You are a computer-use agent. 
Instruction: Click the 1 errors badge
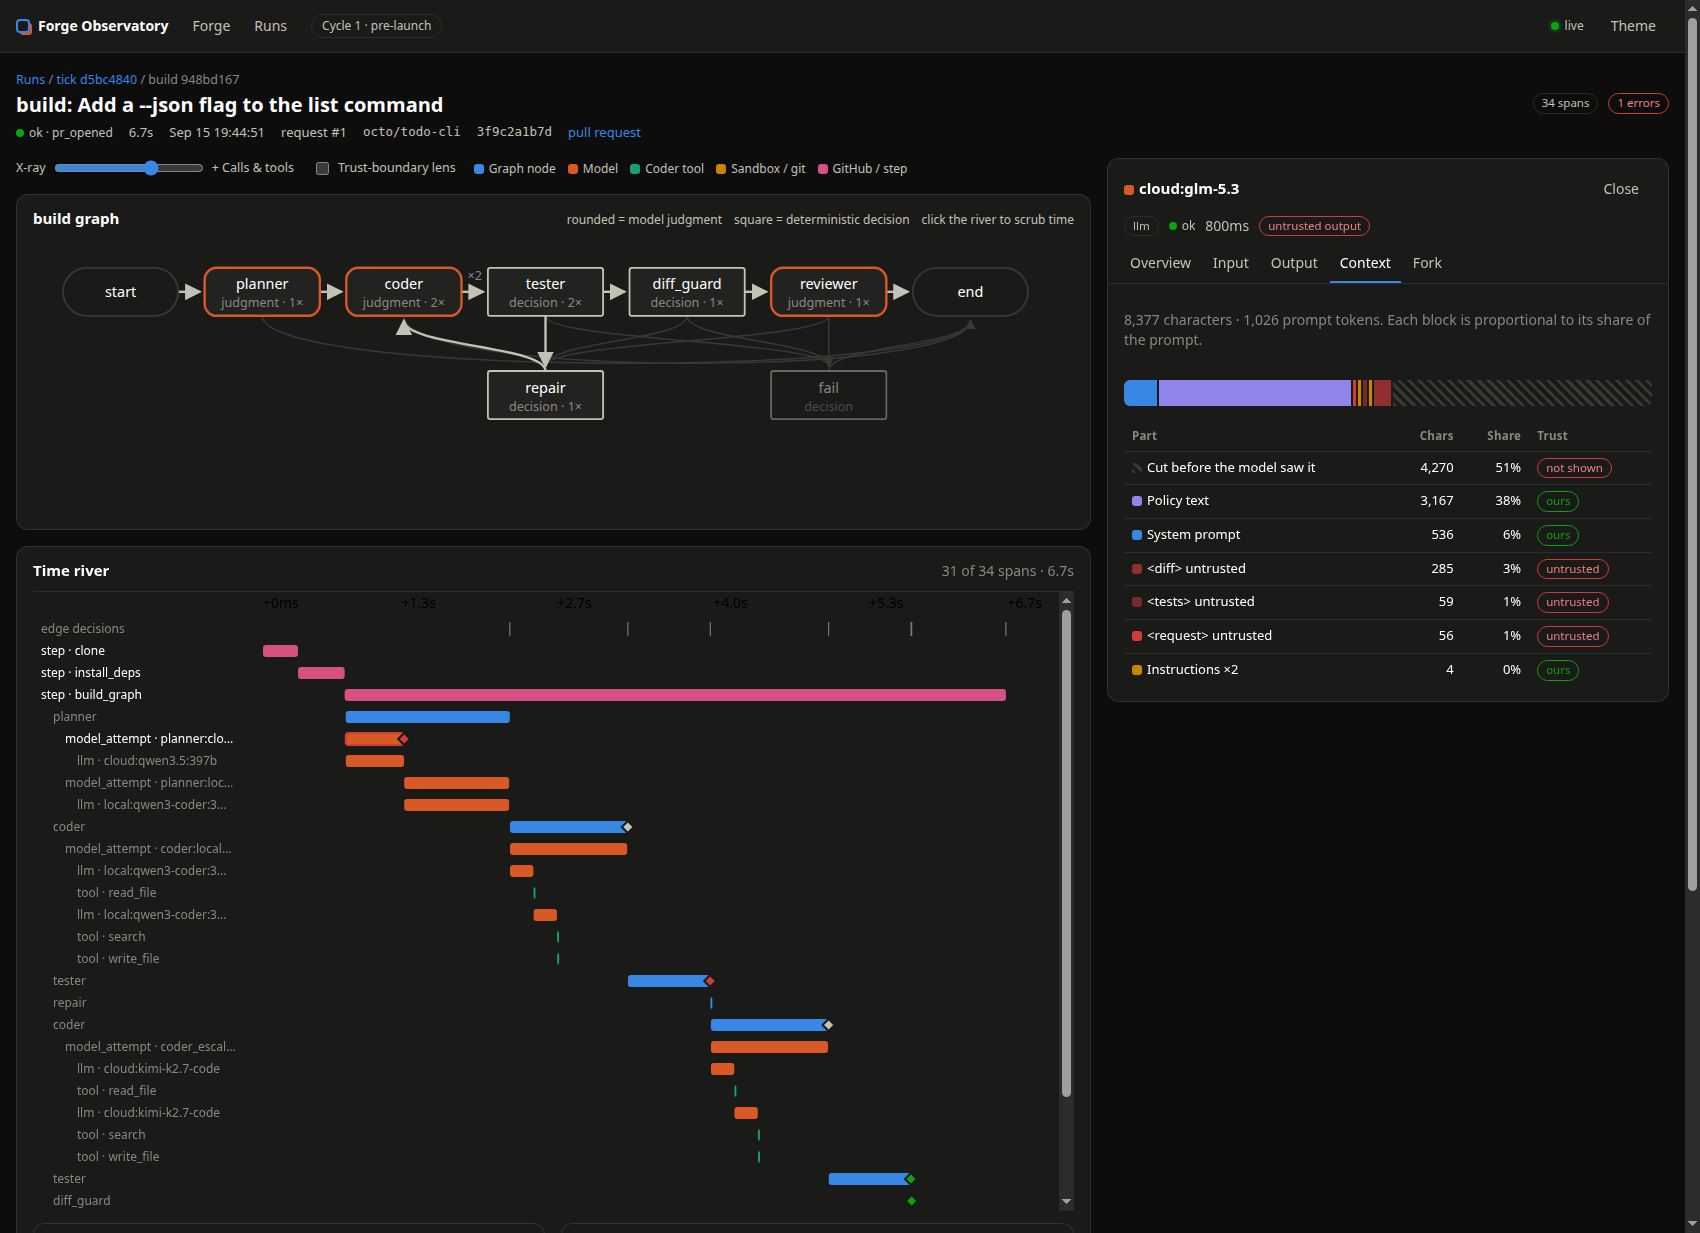coord(1638,103)
